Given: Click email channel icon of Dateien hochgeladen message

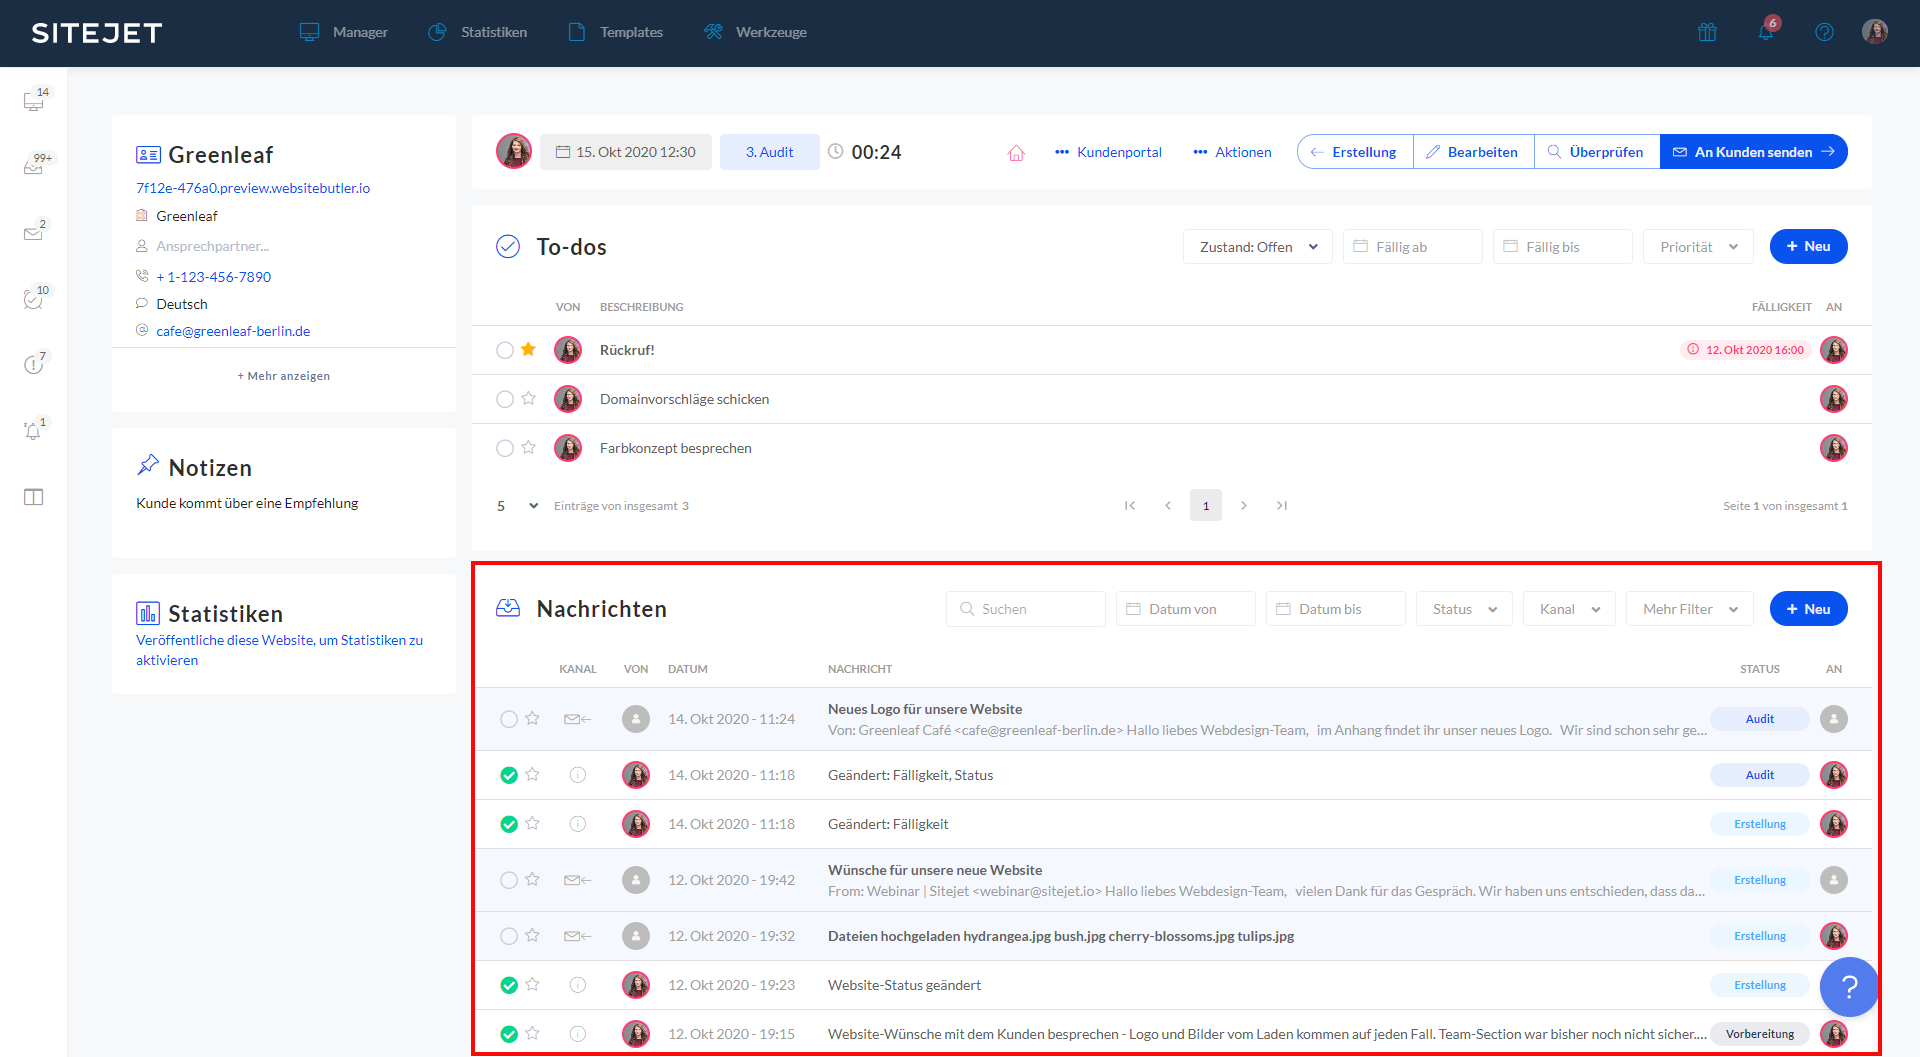Looking at the screenshot, I should pyautogui.click(x=578, y=936).
